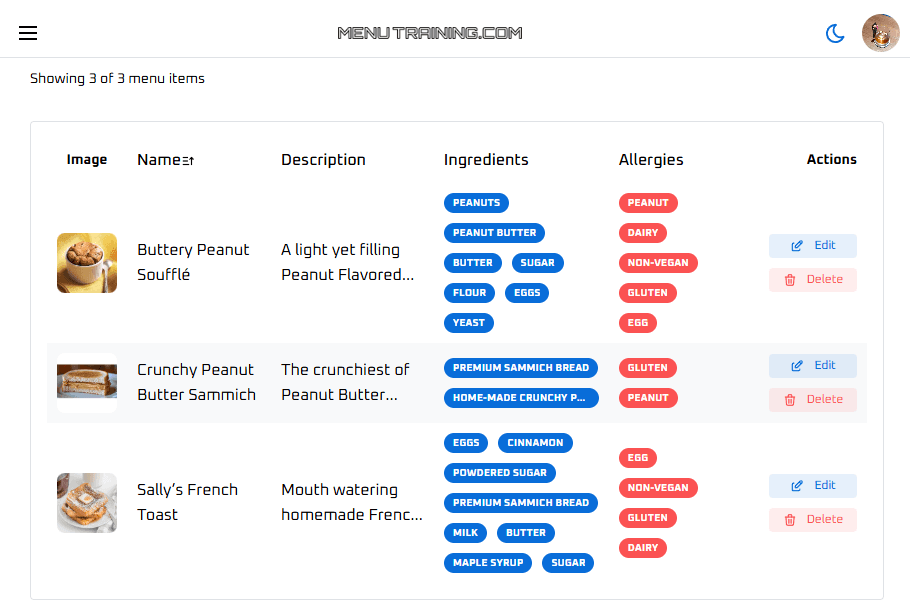Click the Crunchy Peanut Butter Sammich image

pyautogui.click(x=87, y=382)
